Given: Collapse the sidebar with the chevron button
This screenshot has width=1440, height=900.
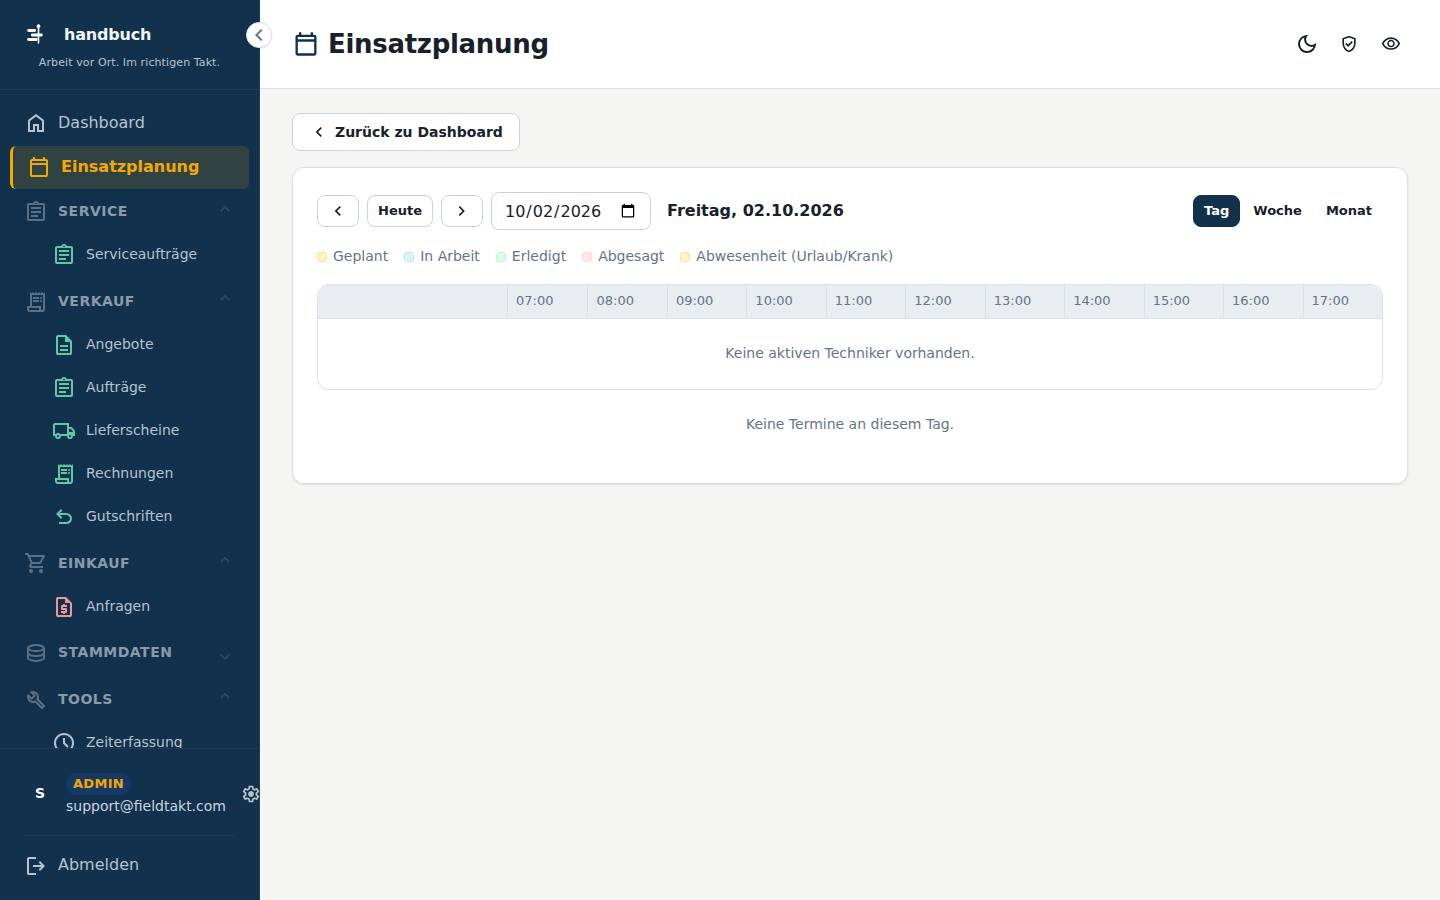Looking at the screenshot, I should [258, 35].
